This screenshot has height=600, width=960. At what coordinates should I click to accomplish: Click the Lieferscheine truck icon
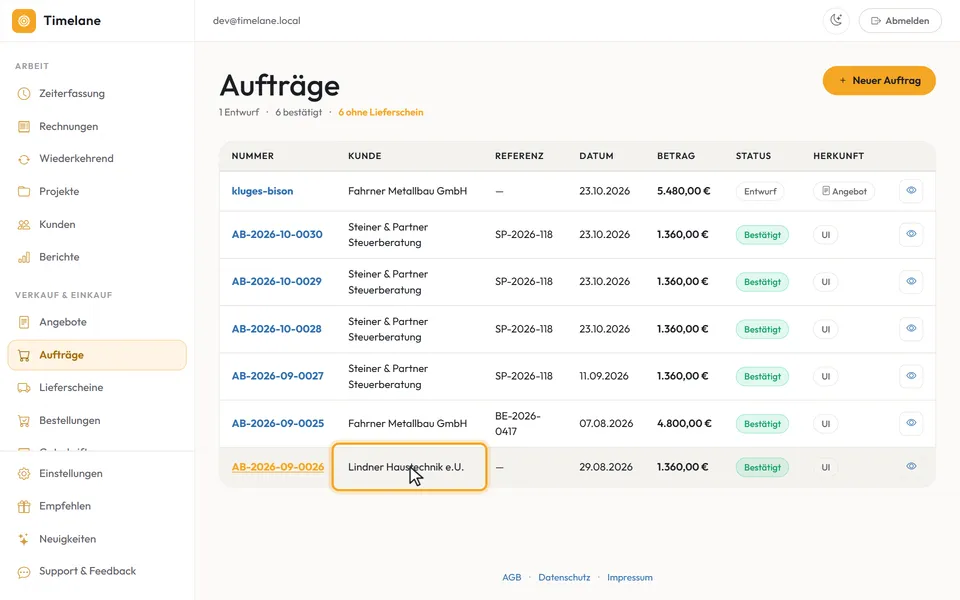tap(24, 388)
